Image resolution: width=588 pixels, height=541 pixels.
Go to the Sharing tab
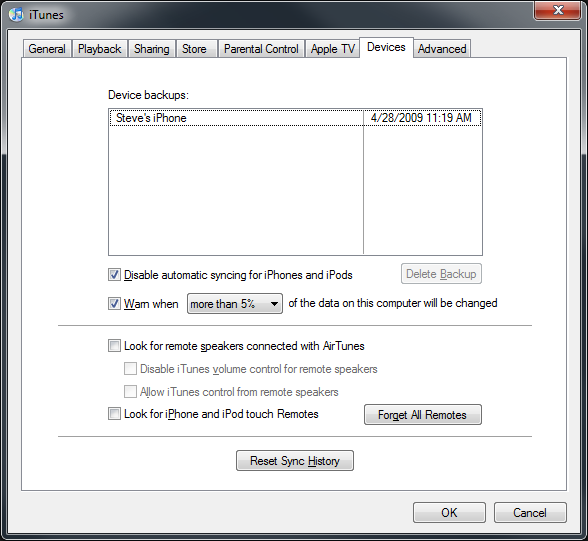tap(152, 49)
